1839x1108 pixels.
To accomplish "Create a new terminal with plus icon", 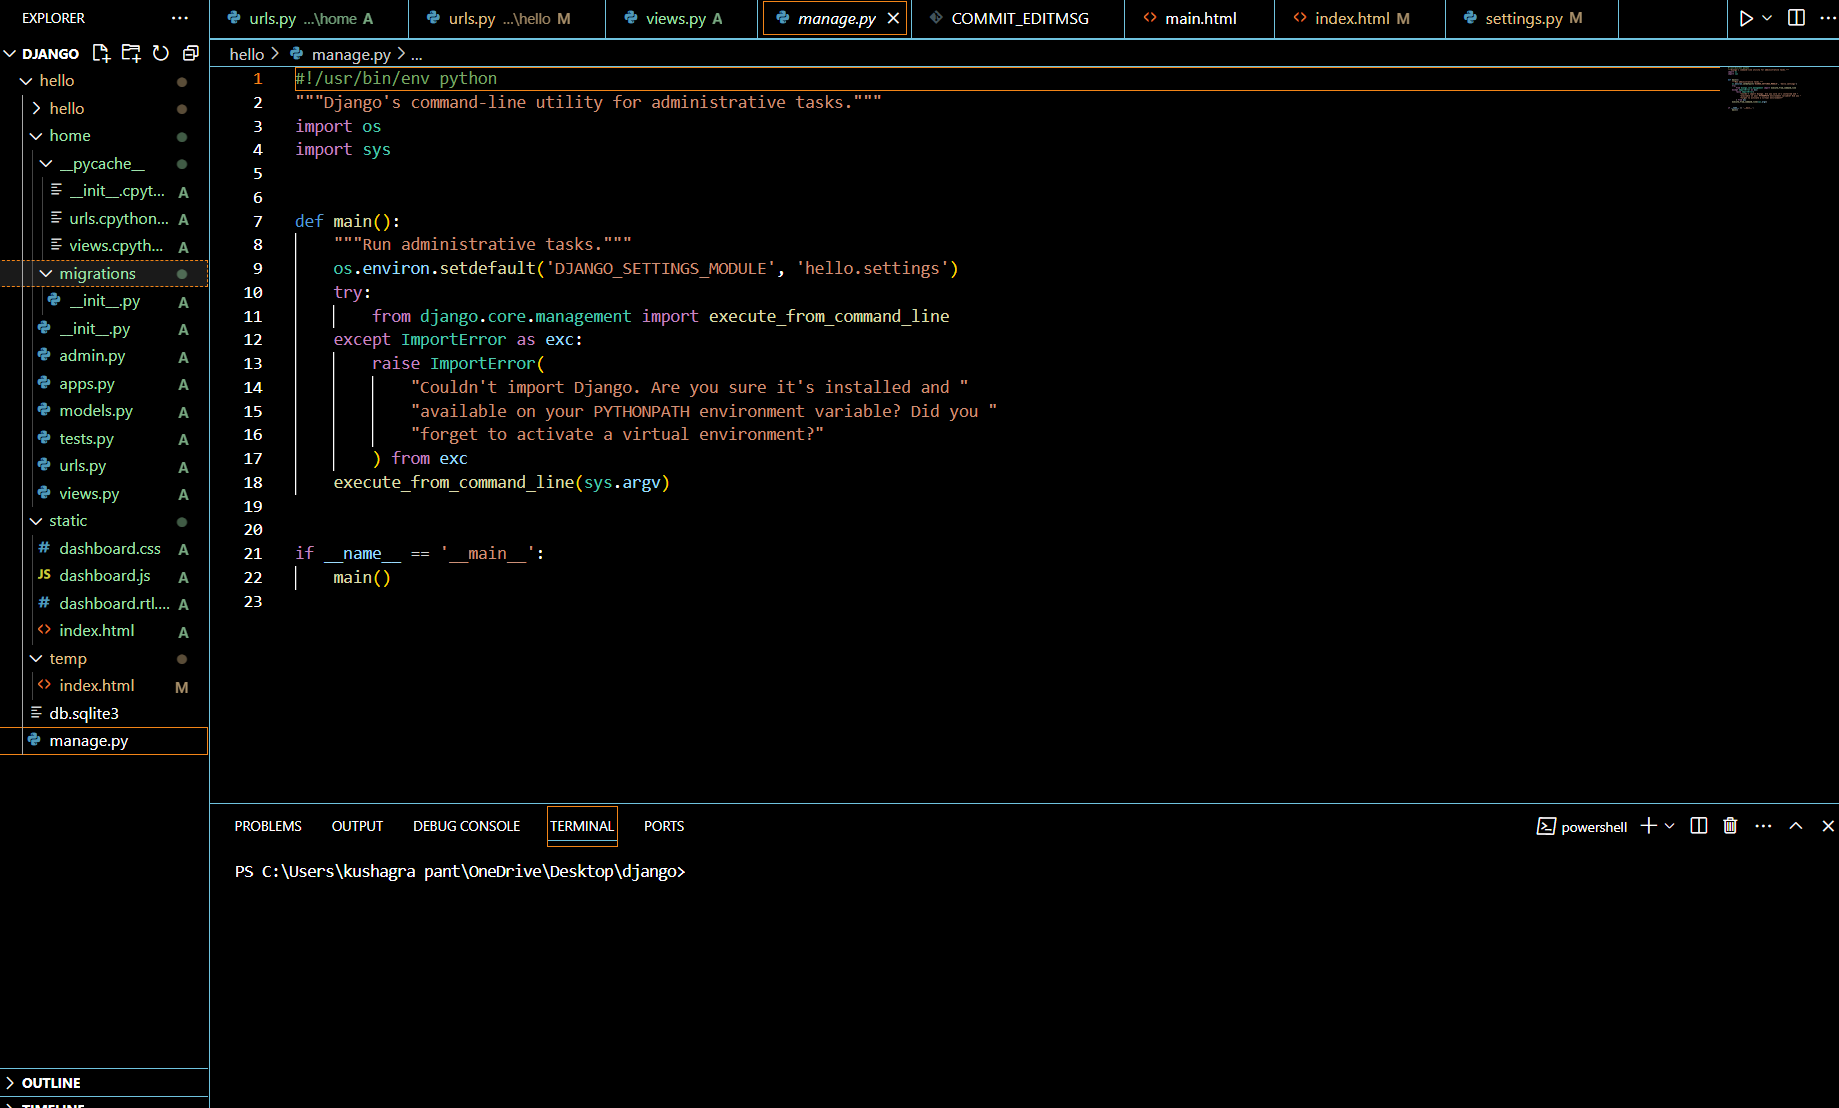I will pos(1649,826).
